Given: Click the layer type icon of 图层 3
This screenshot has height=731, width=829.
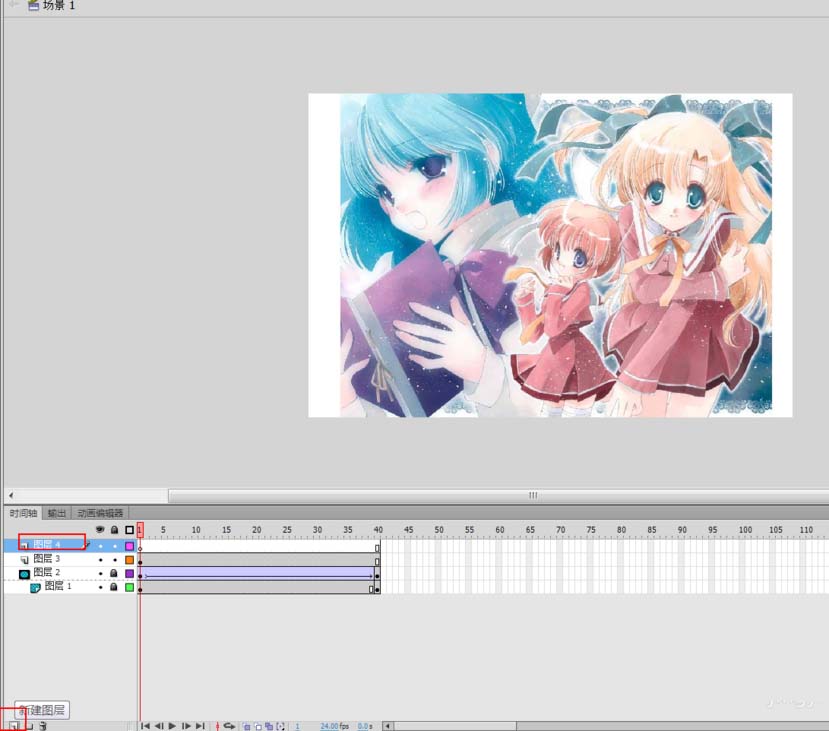Looking at the screenshot, I should coord(24,560).
